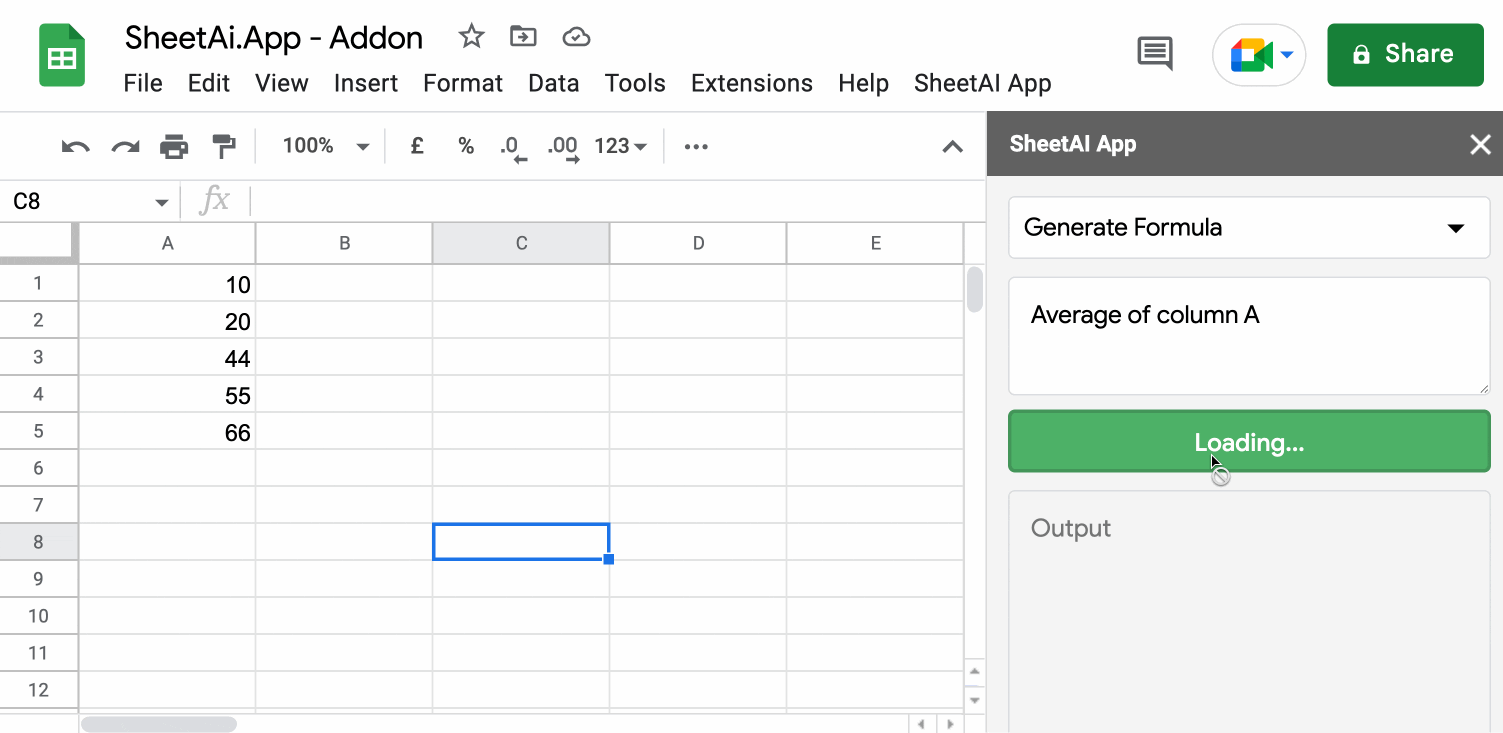Open the 123 number format dropdown

620,146
